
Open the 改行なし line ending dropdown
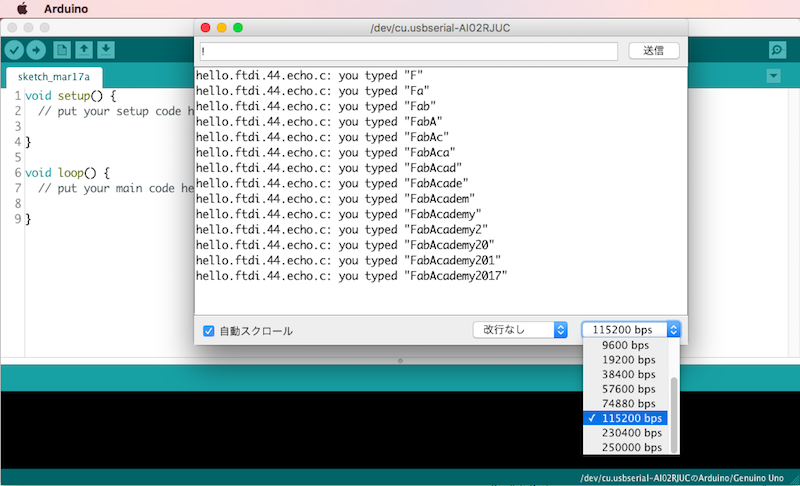click(520, 330)
